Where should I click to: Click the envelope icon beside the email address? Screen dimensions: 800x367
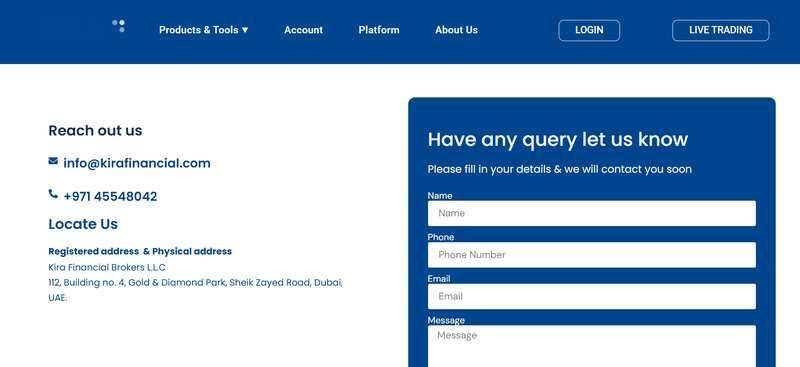pos(53,161)
